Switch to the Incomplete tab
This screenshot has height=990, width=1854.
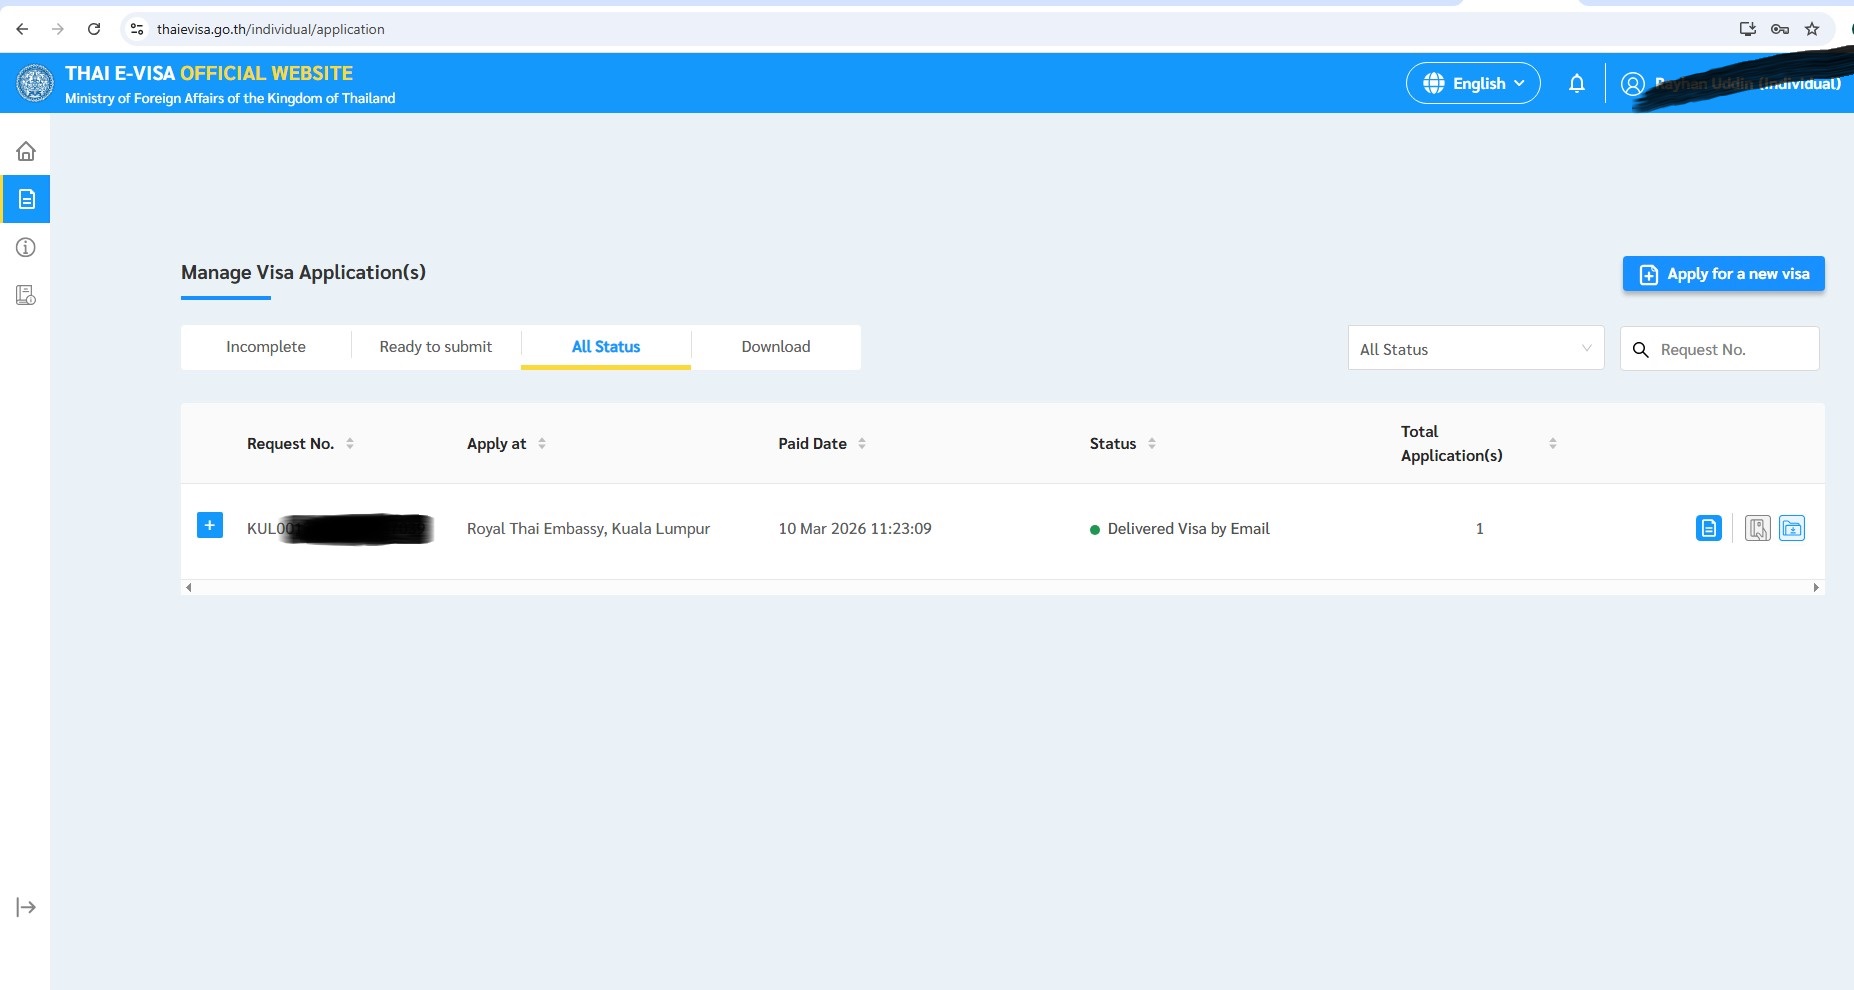[x=266, y=347]
